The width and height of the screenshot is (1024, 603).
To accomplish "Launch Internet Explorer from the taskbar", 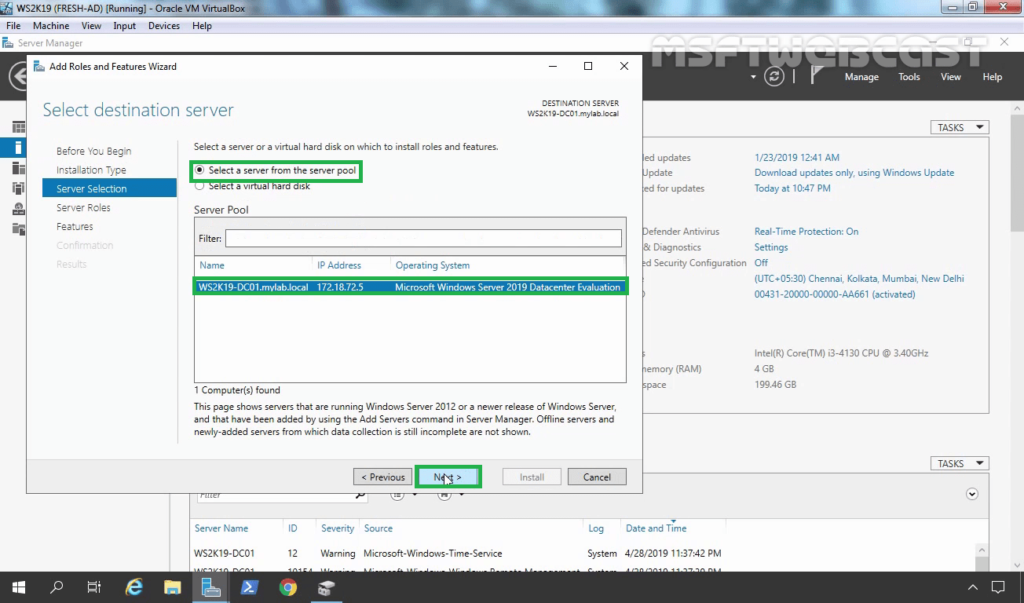I will (134, 587).
